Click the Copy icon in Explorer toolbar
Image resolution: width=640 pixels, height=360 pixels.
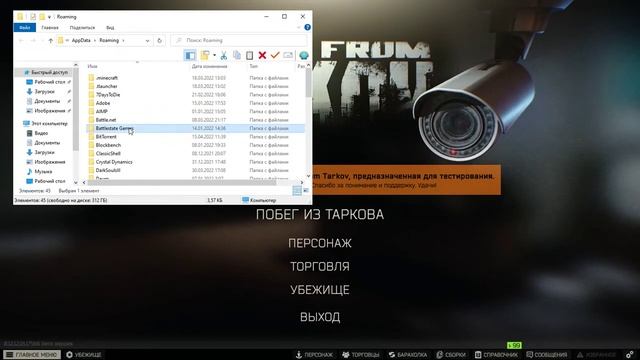pos(237,55)
